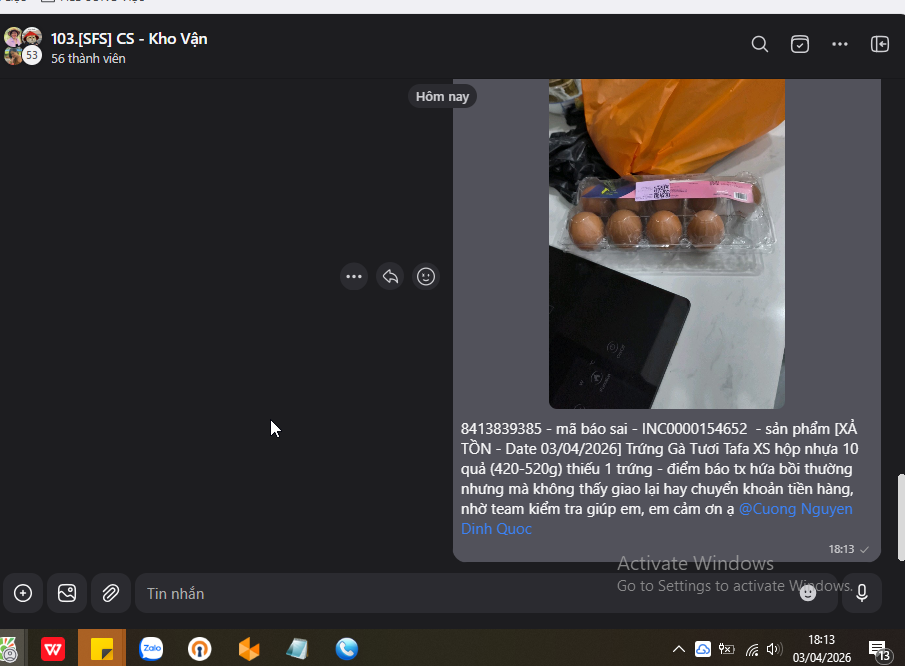Click the group name 103.[SFS] CS - Kho Vận
Viewport: 905px width, 666px height.
129,39
